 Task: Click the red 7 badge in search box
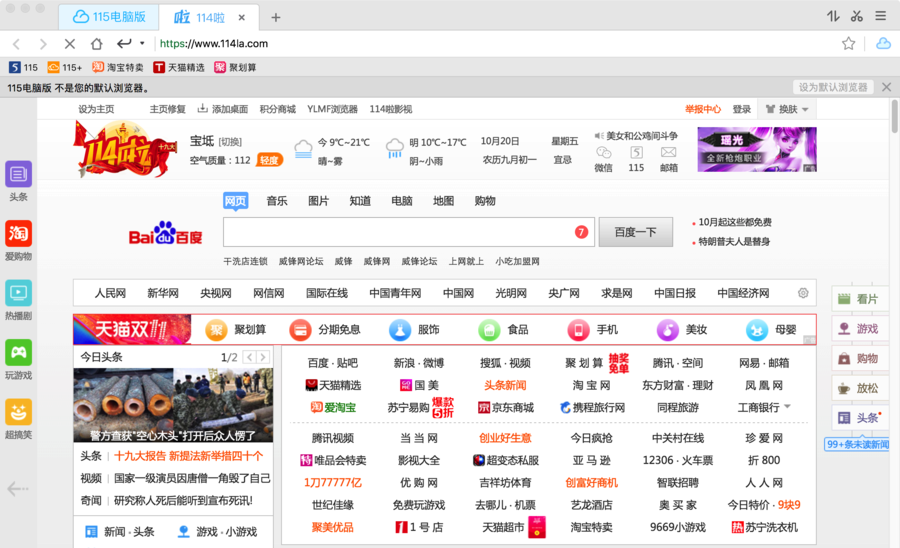coord(581,232)
